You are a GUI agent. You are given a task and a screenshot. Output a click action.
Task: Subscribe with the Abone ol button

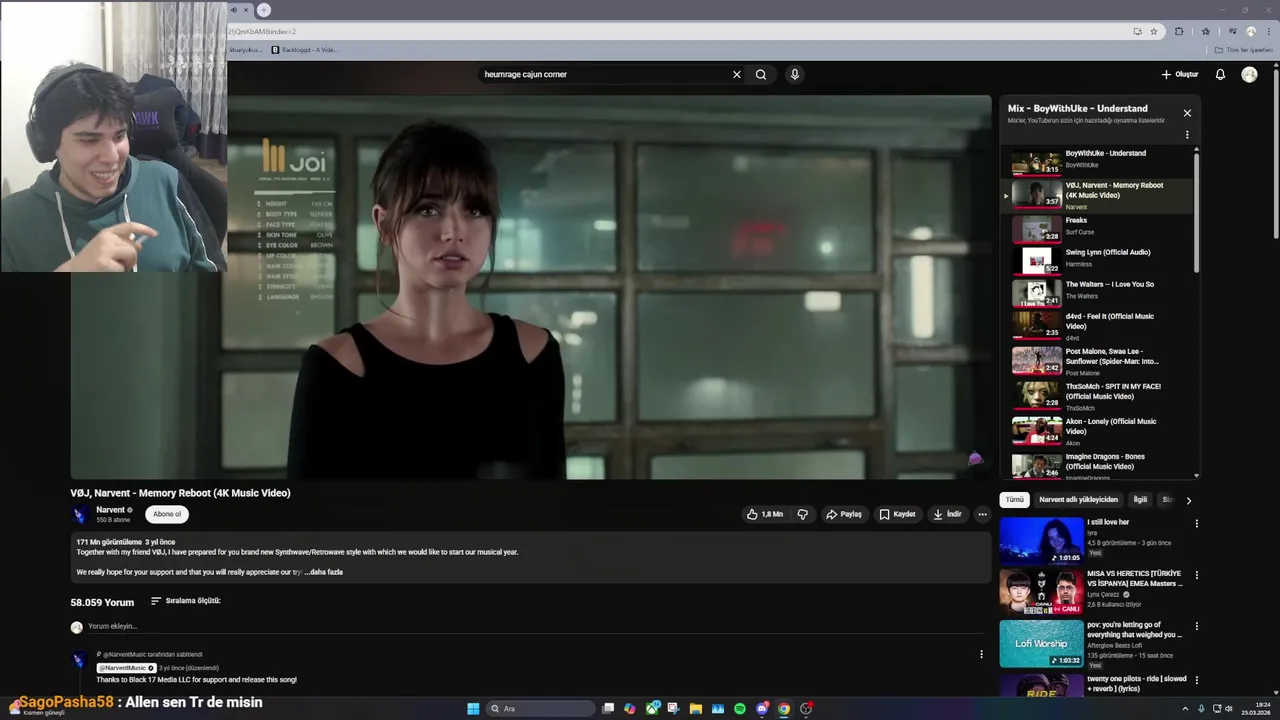pyautogui.click(x=167, y=514)
